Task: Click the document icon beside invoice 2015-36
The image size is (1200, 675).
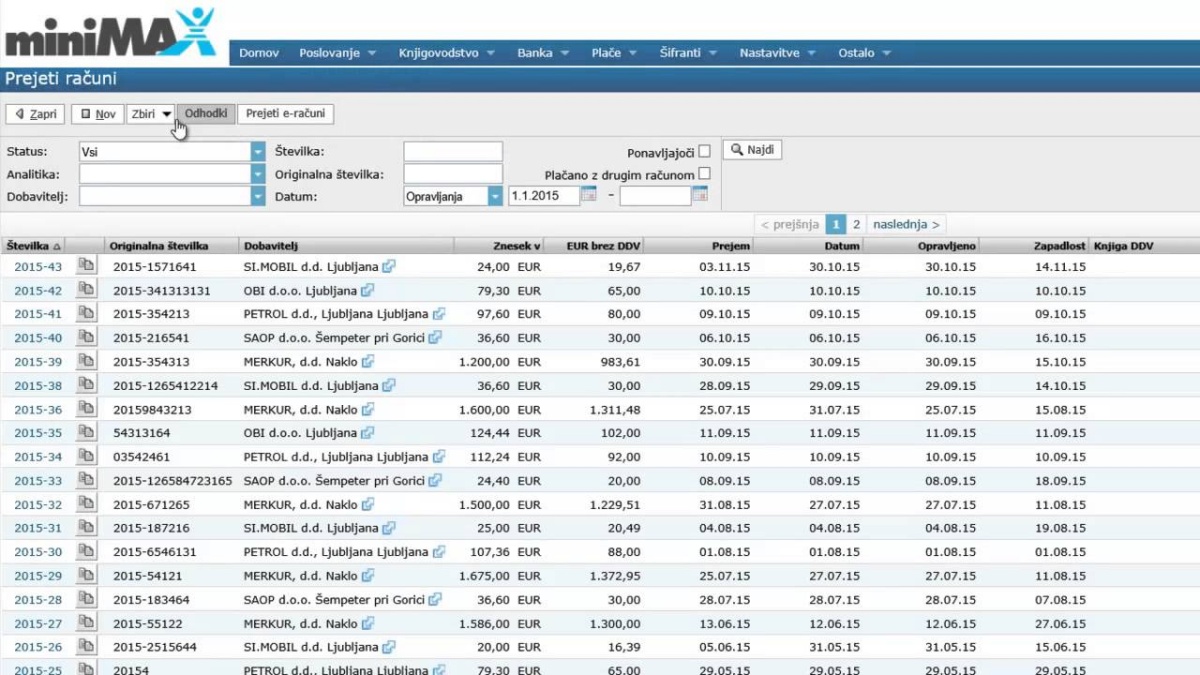Action: (x=87, y=409)
